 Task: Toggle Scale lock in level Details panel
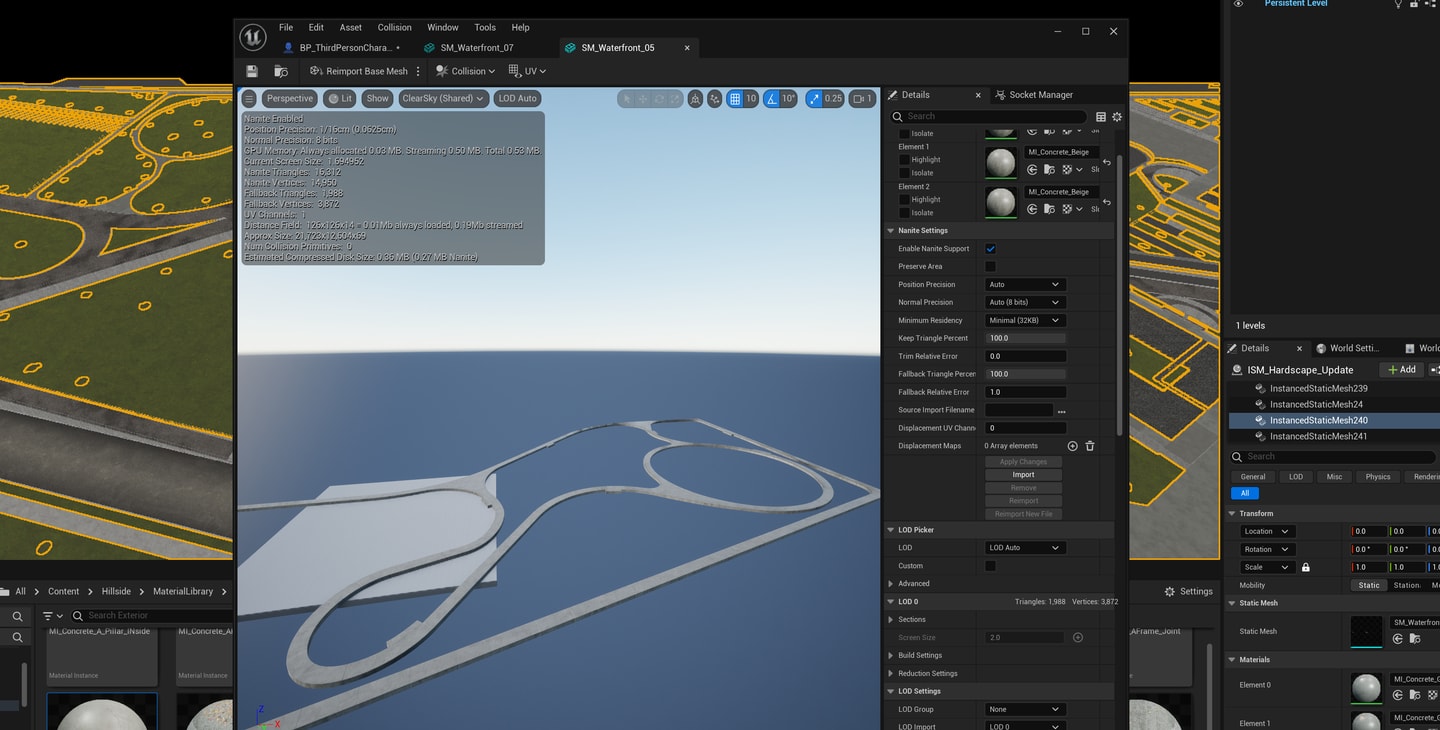[x=1305, y=567]
